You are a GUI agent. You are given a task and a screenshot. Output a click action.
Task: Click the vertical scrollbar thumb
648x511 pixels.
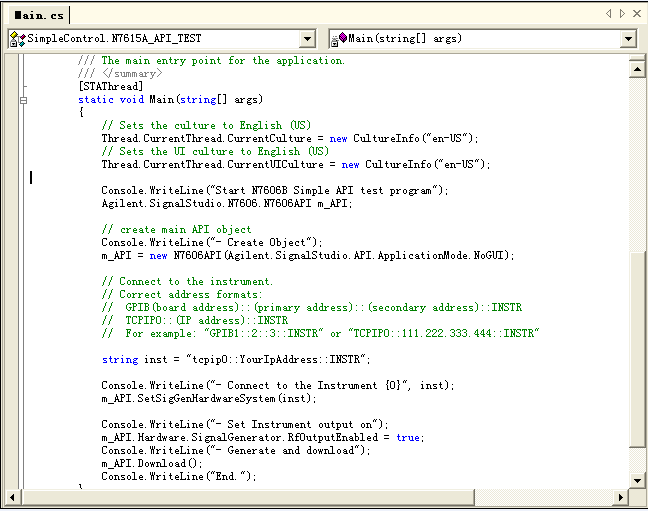click(637, 349)
